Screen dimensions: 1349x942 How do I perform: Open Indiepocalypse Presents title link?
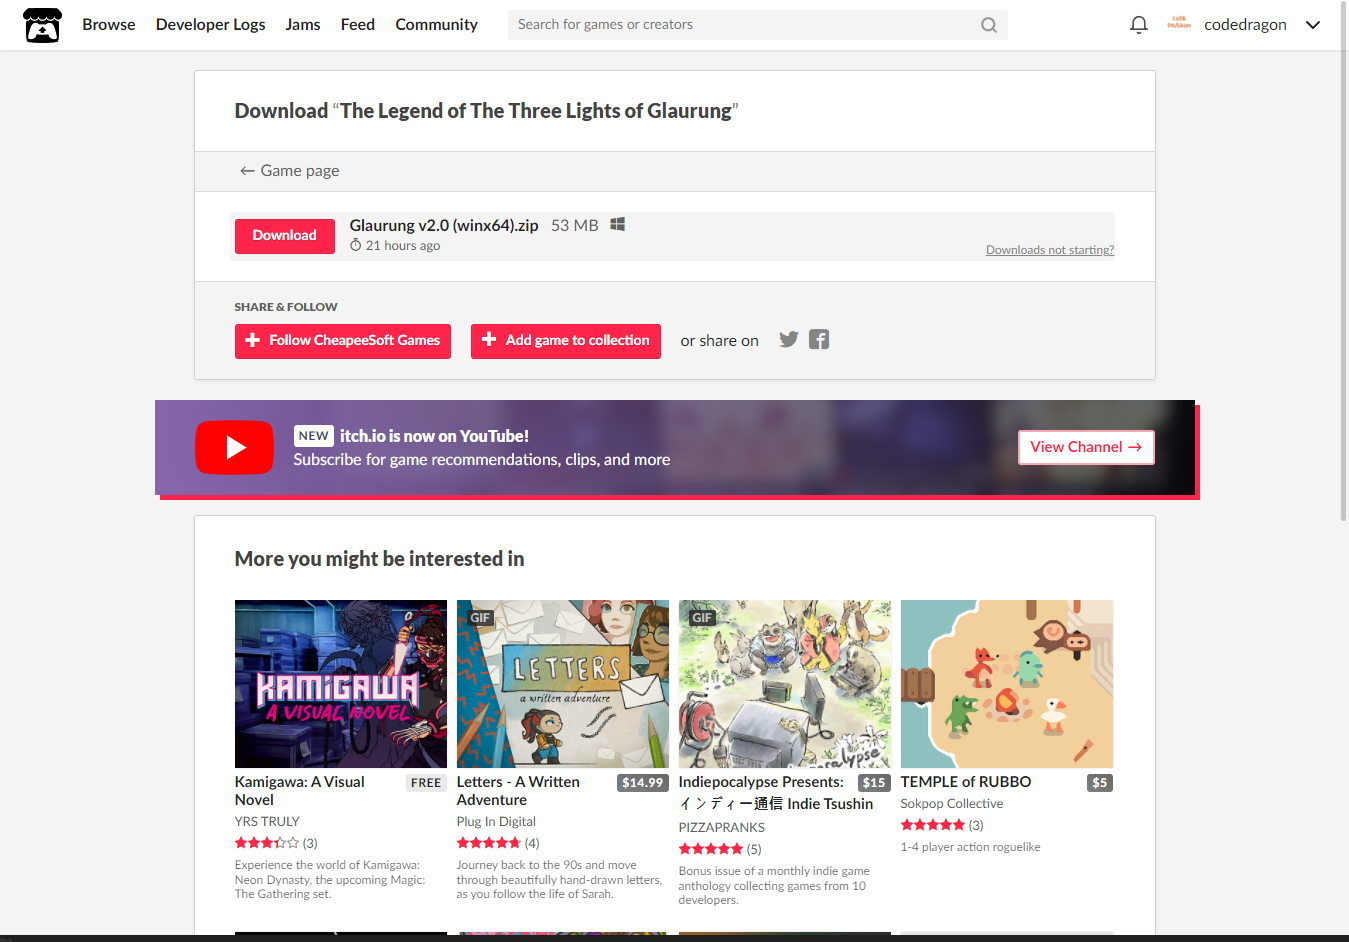click(x=776, y=793)
